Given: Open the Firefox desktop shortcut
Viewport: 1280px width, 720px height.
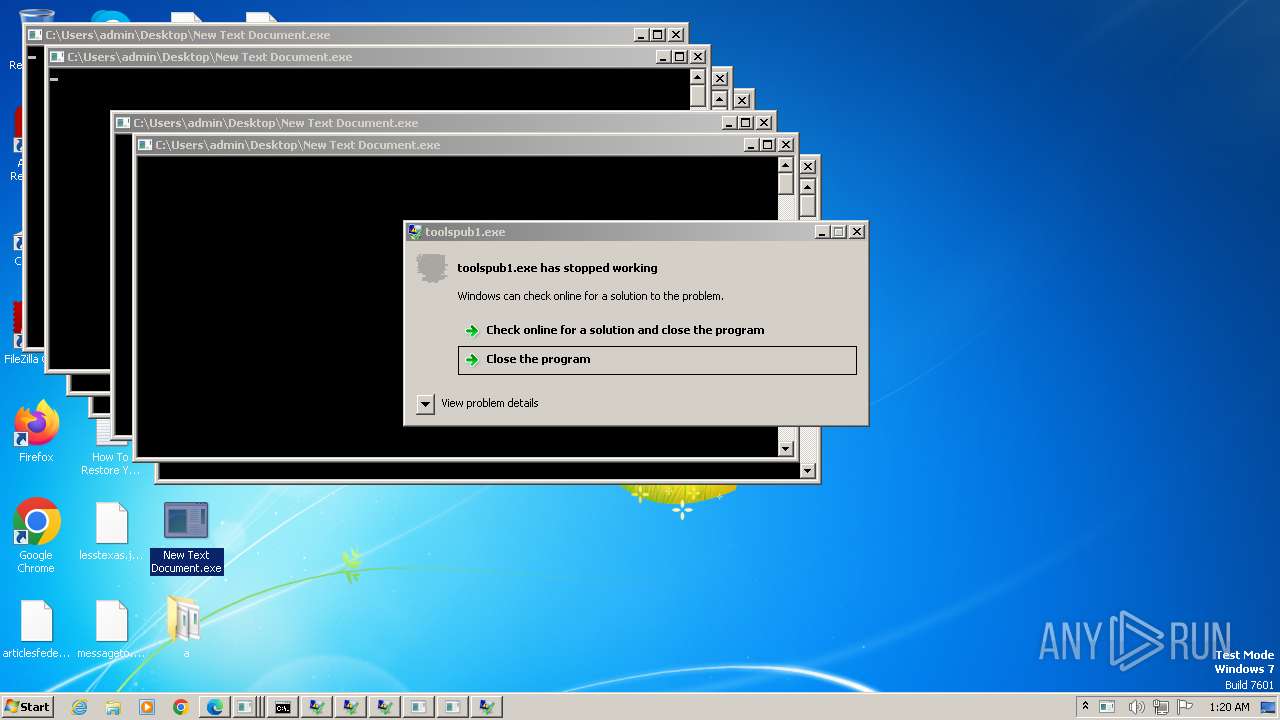Looking at the screenshot, I should click(36, 432).
